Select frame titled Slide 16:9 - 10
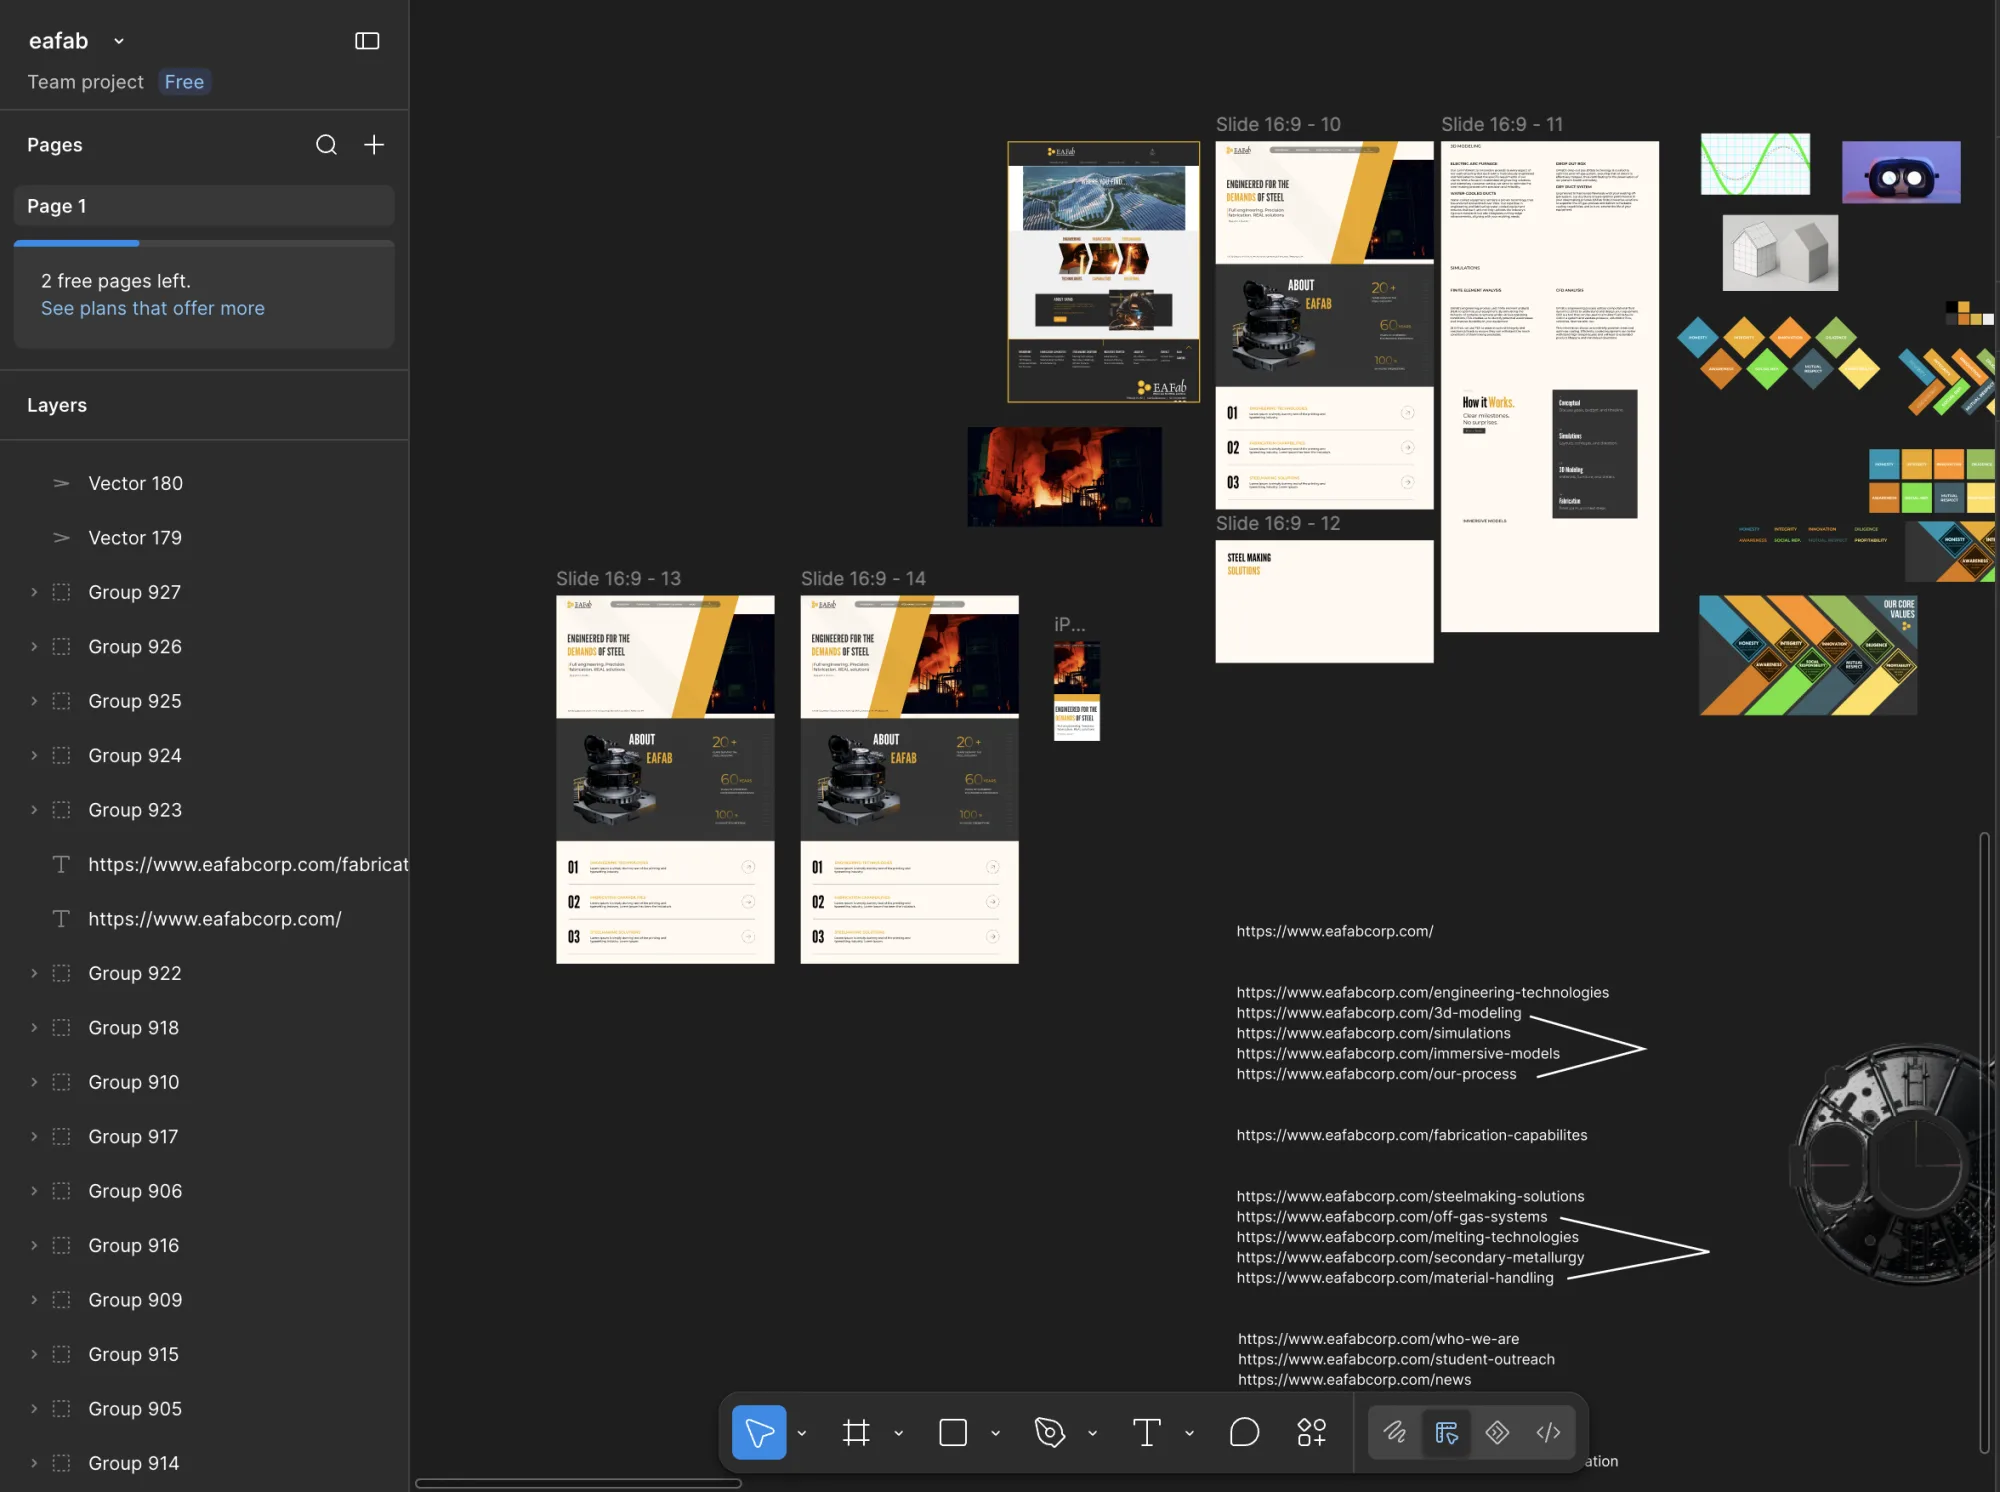This screenshot has width=2000, height=1492. click(x=1278, y=124)
